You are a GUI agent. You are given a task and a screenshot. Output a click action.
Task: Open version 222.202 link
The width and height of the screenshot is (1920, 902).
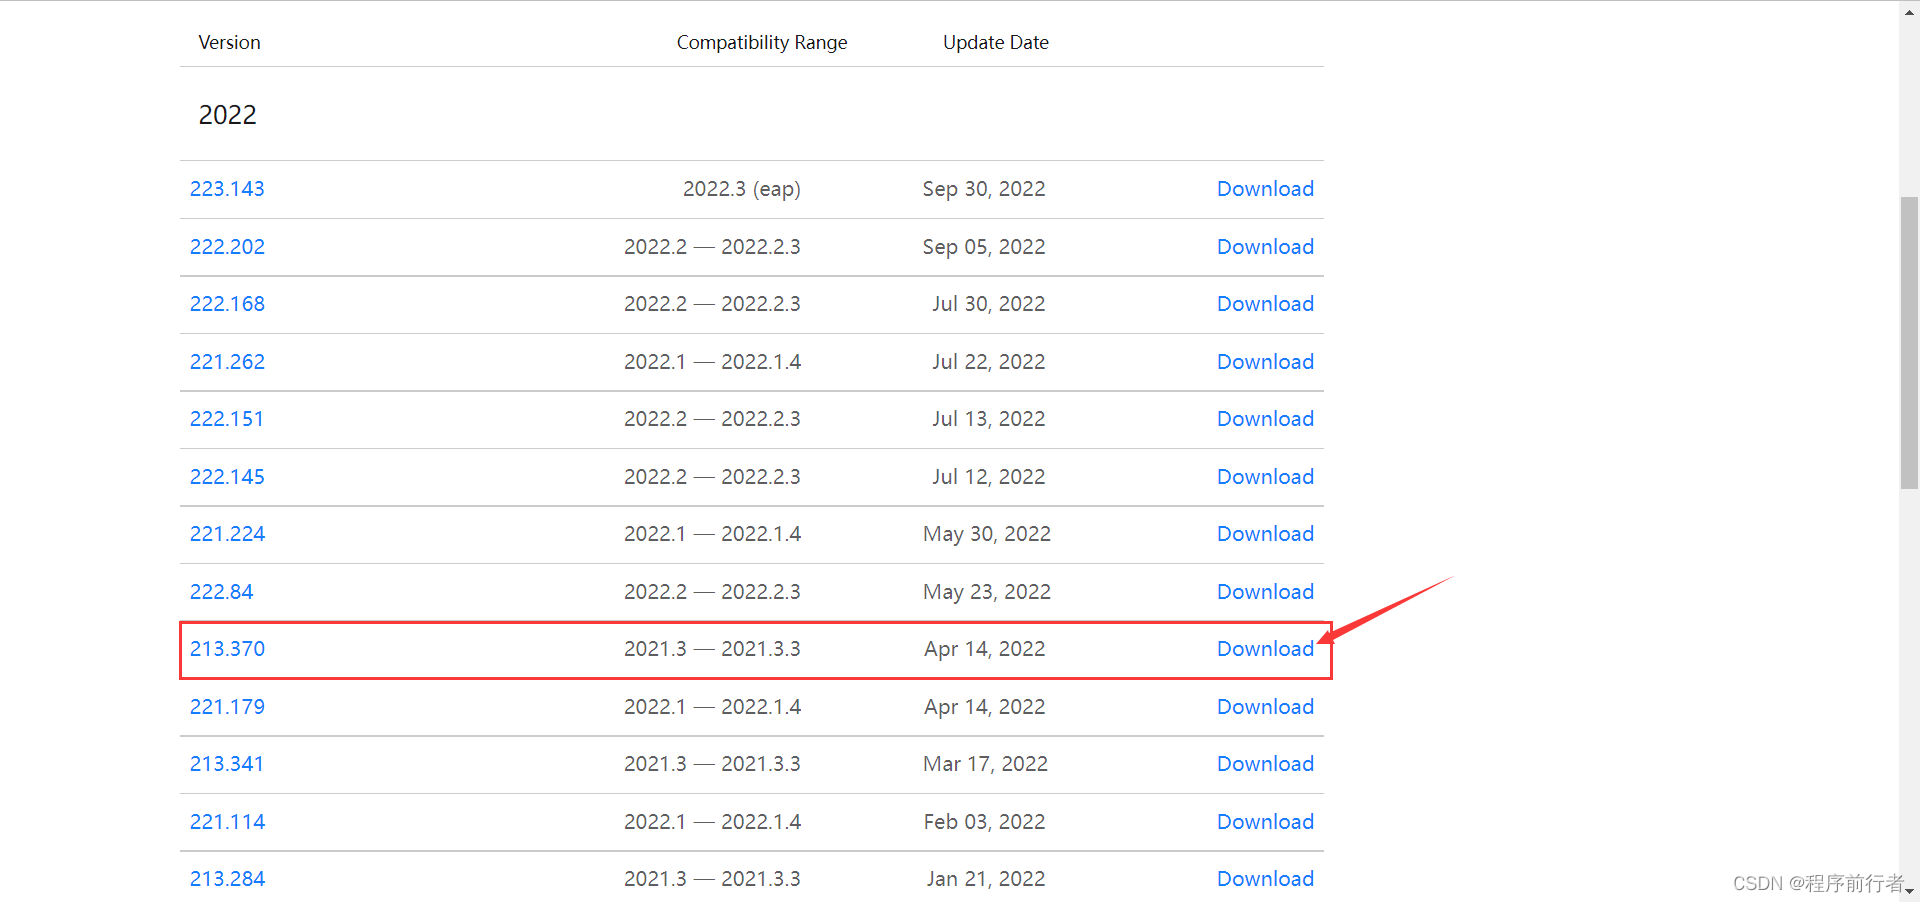[227, 247]
